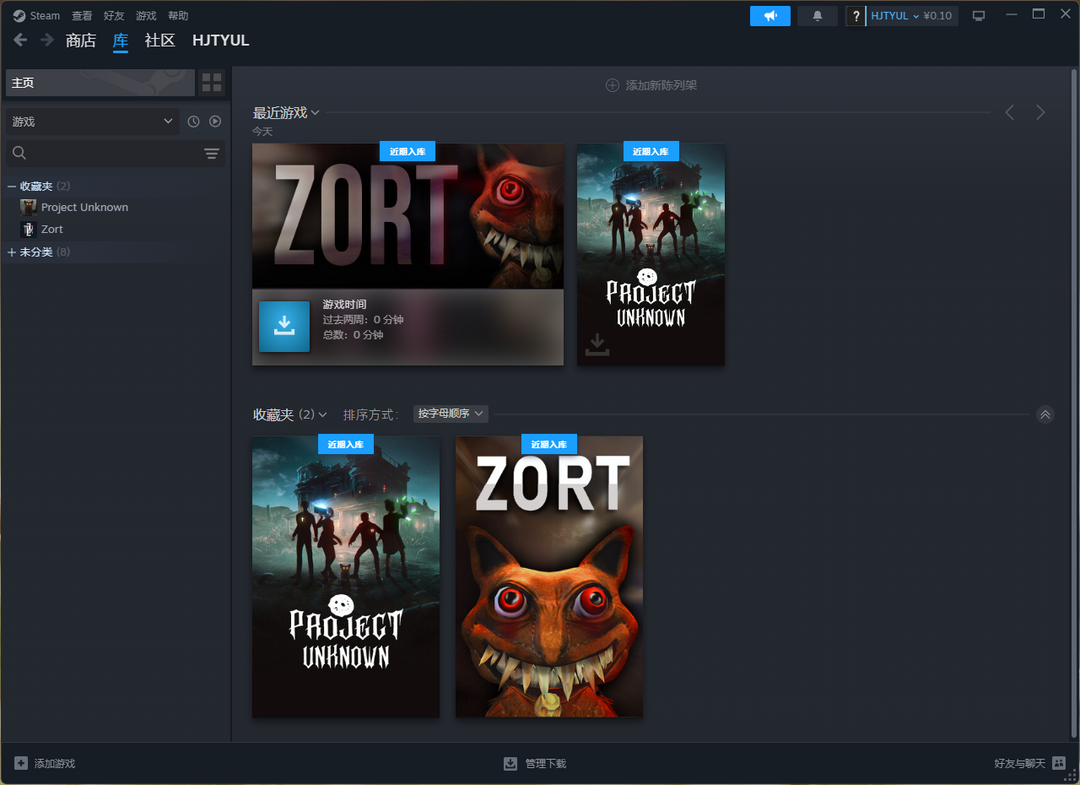Collapse the 收藏夹 shelf with chevron button
The width and height of the screenshot is (1080, 785).
pos(1045,415)
